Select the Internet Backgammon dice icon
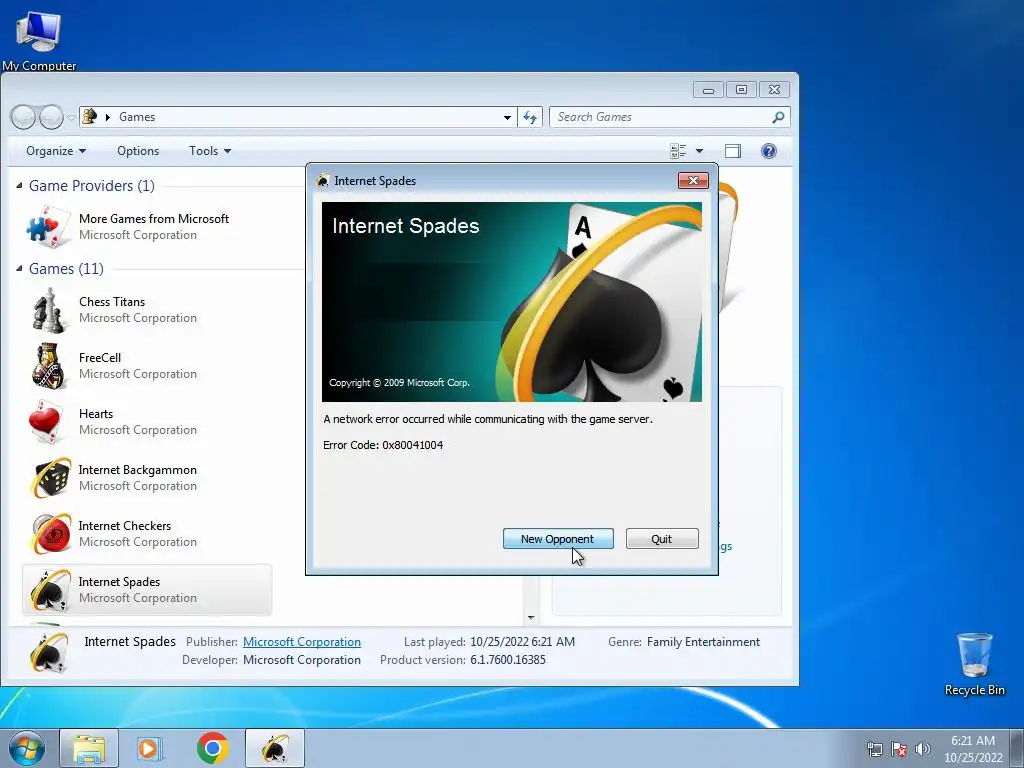 click(50, 477)
